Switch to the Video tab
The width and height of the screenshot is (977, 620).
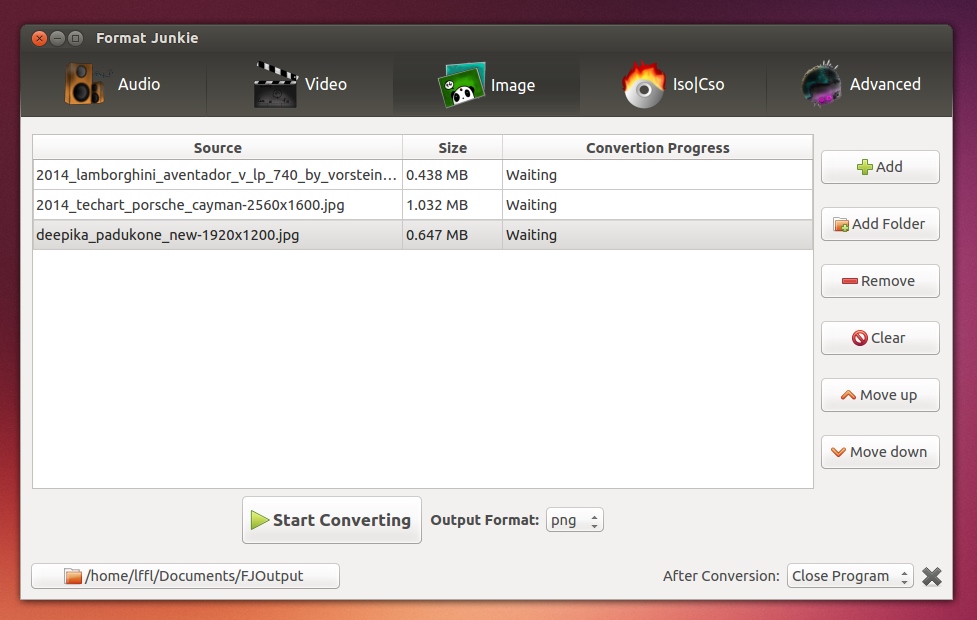click(x=300, y=84)
